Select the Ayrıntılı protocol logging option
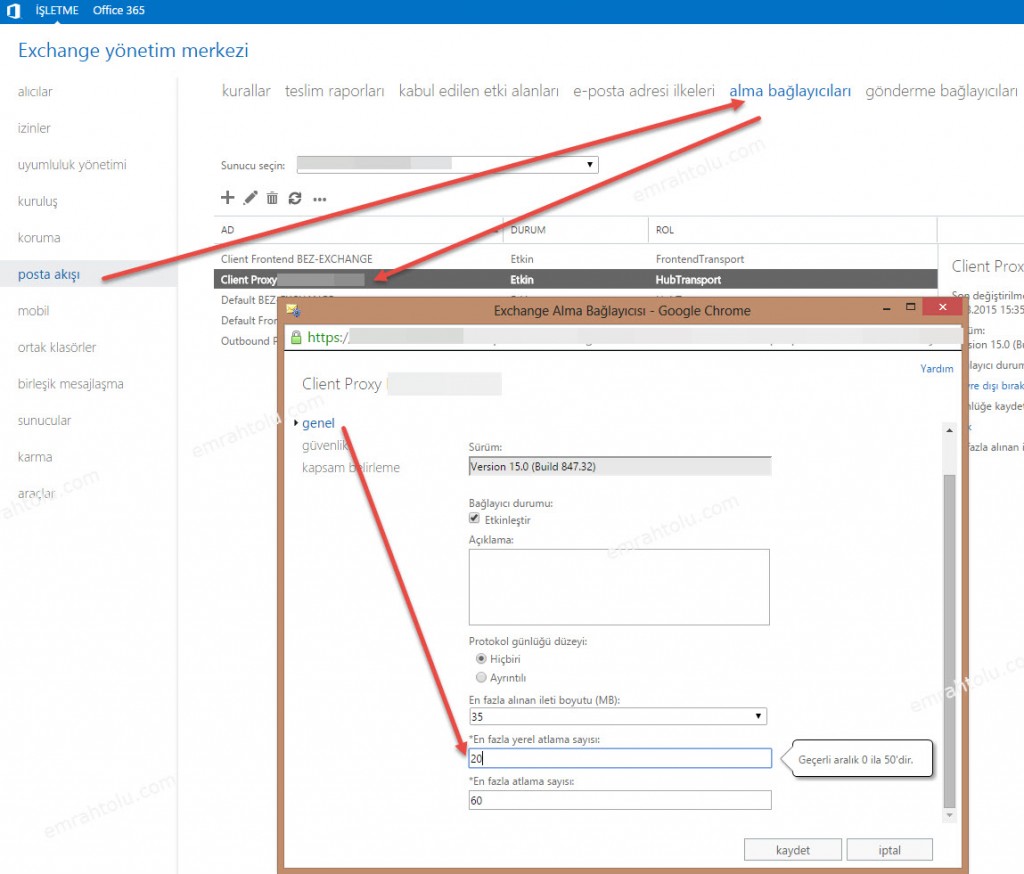The image size is (1024, 874). (x=482, y=677)
